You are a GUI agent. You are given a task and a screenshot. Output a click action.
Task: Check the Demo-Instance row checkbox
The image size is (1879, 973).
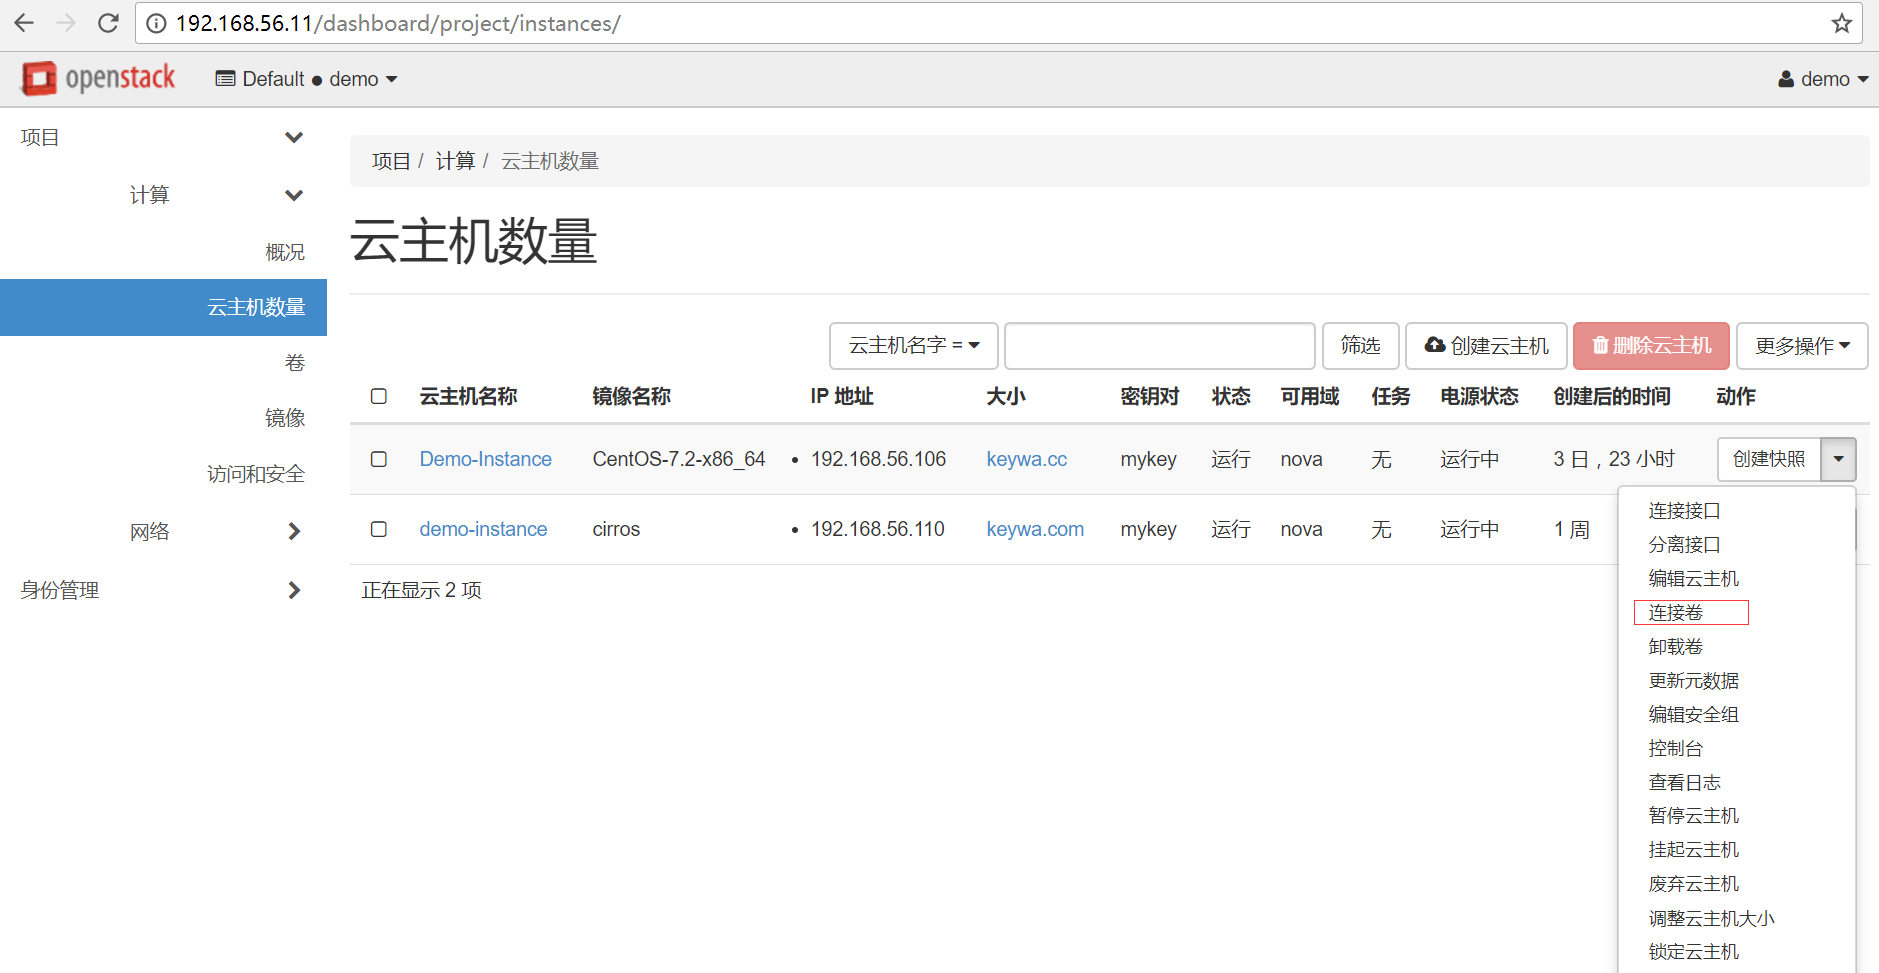click(x=379, y=459)
